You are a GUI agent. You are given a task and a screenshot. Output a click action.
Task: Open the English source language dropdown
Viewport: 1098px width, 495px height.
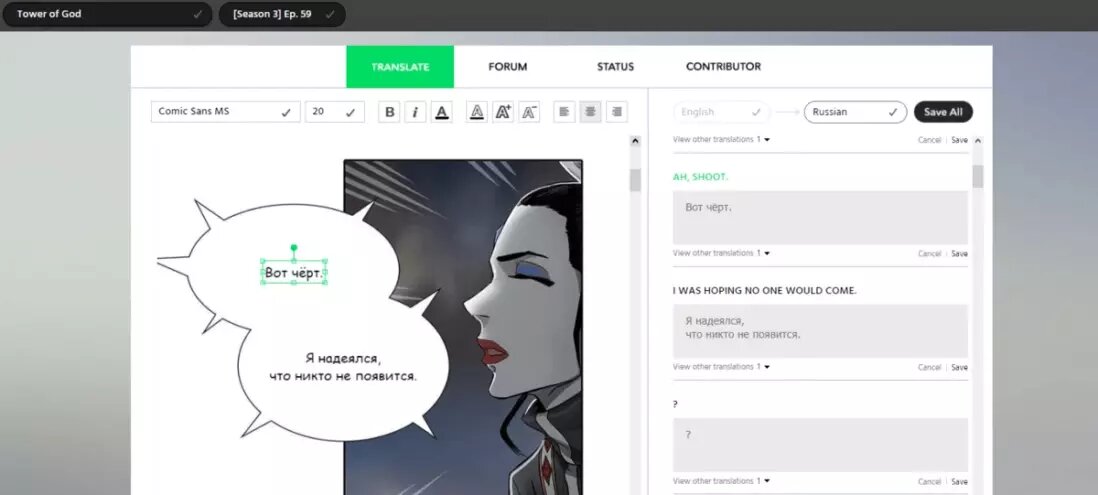pyautogui.click(x=721, y=112)
